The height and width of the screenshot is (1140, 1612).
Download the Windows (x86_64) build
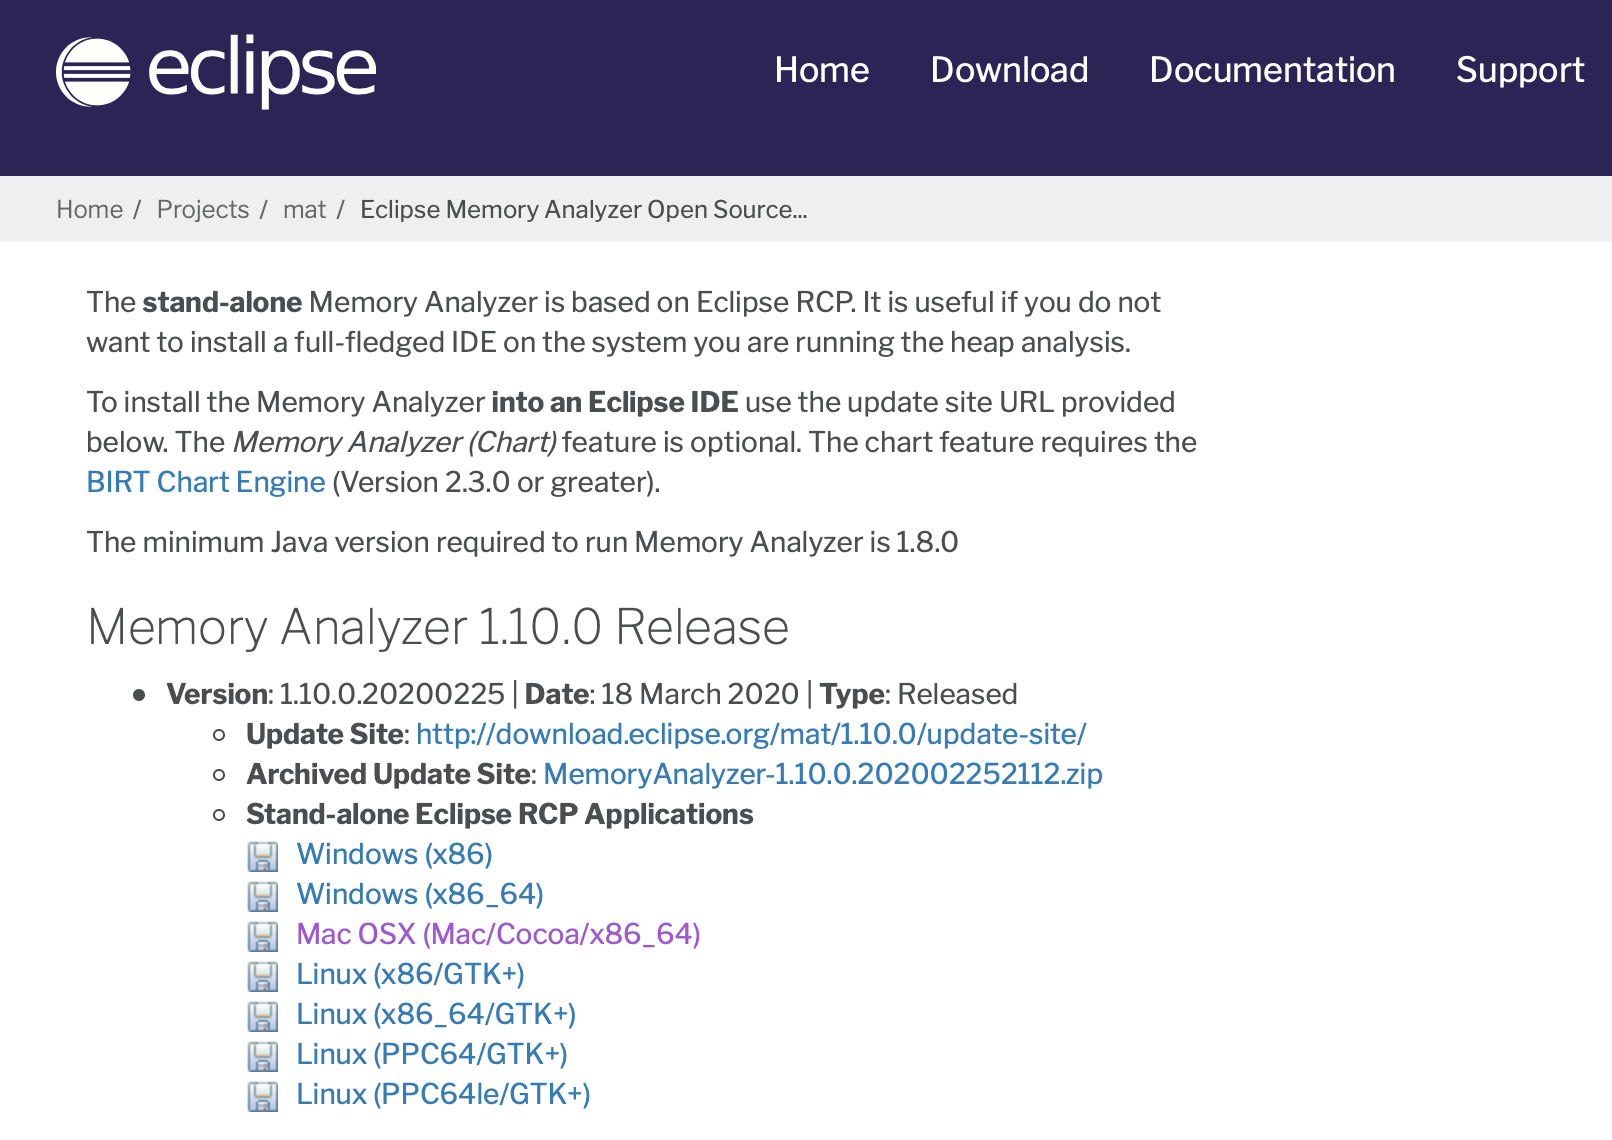(420, 894)
